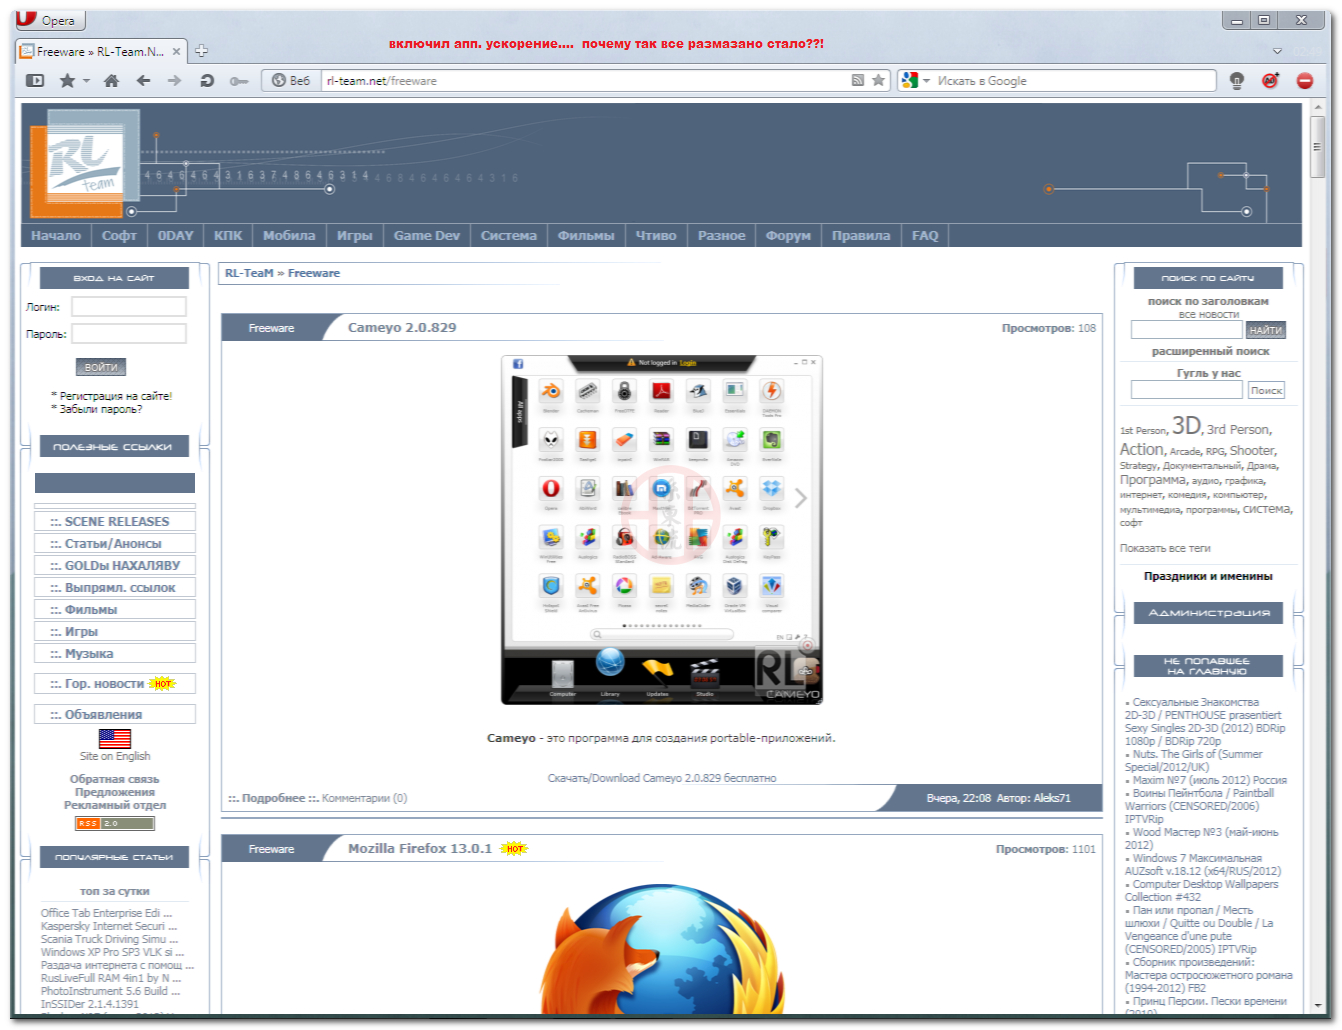Open the closed tabs arrow at tab bar right
This screenshot has width=1342, height=1030.
(x=1277, y=51)
